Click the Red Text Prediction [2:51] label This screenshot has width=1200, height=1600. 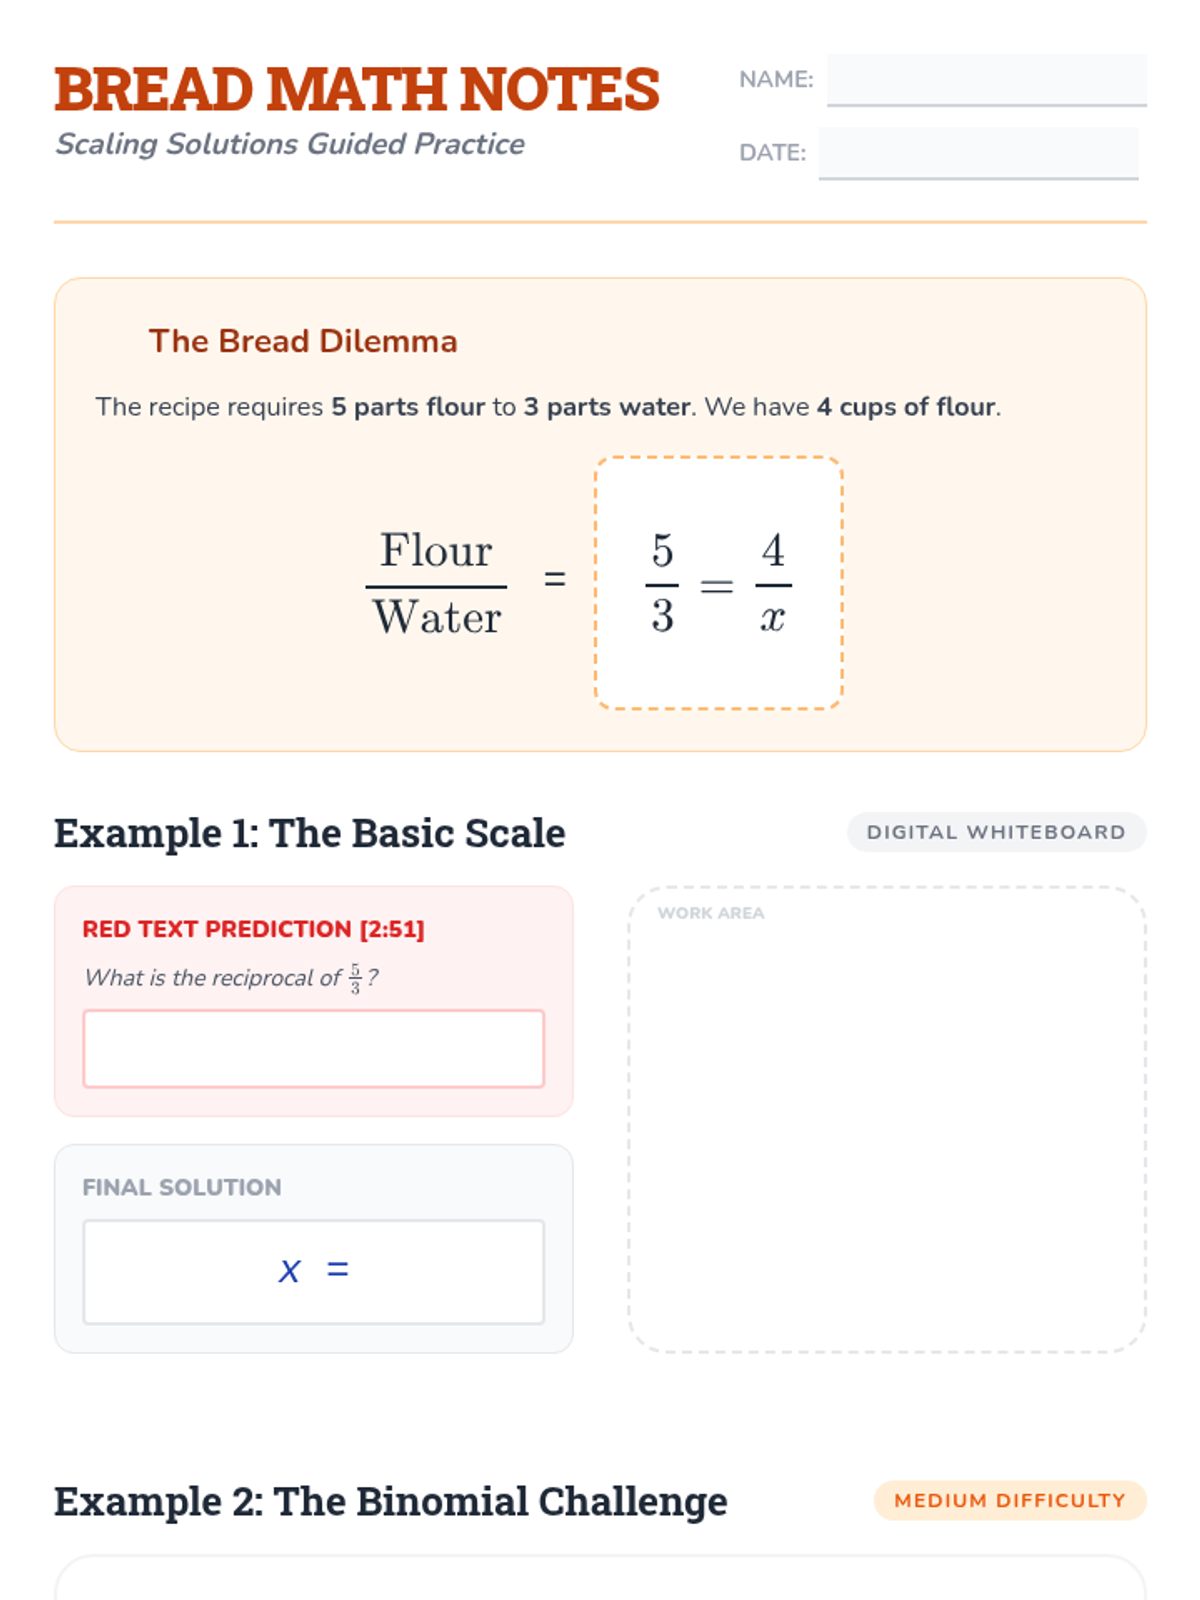[x=253, y=929]
